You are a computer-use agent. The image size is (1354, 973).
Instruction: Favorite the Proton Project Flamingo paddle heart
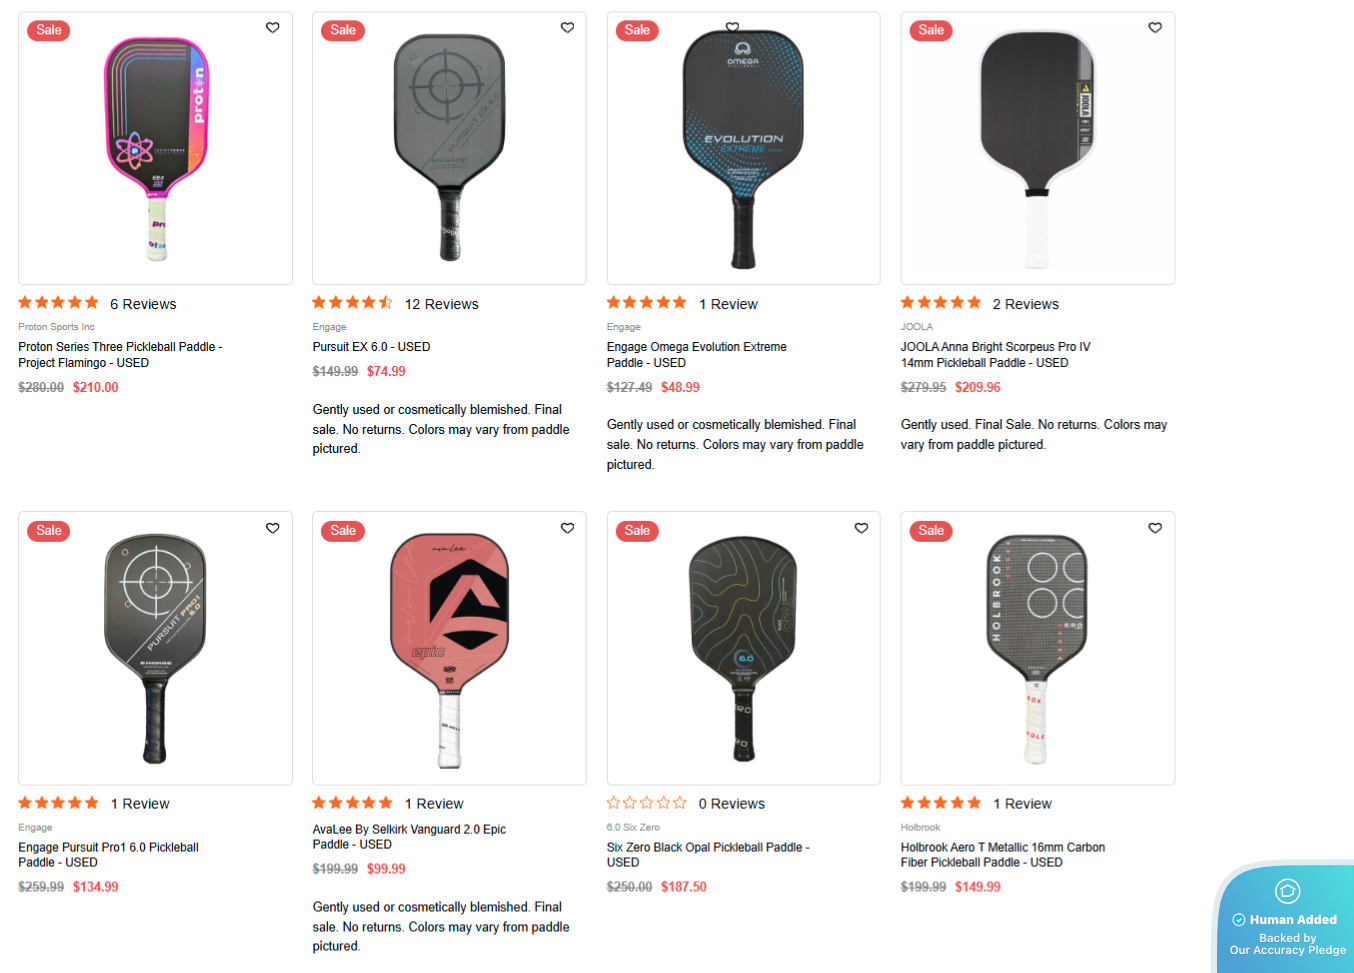click(x=272, y=28)
